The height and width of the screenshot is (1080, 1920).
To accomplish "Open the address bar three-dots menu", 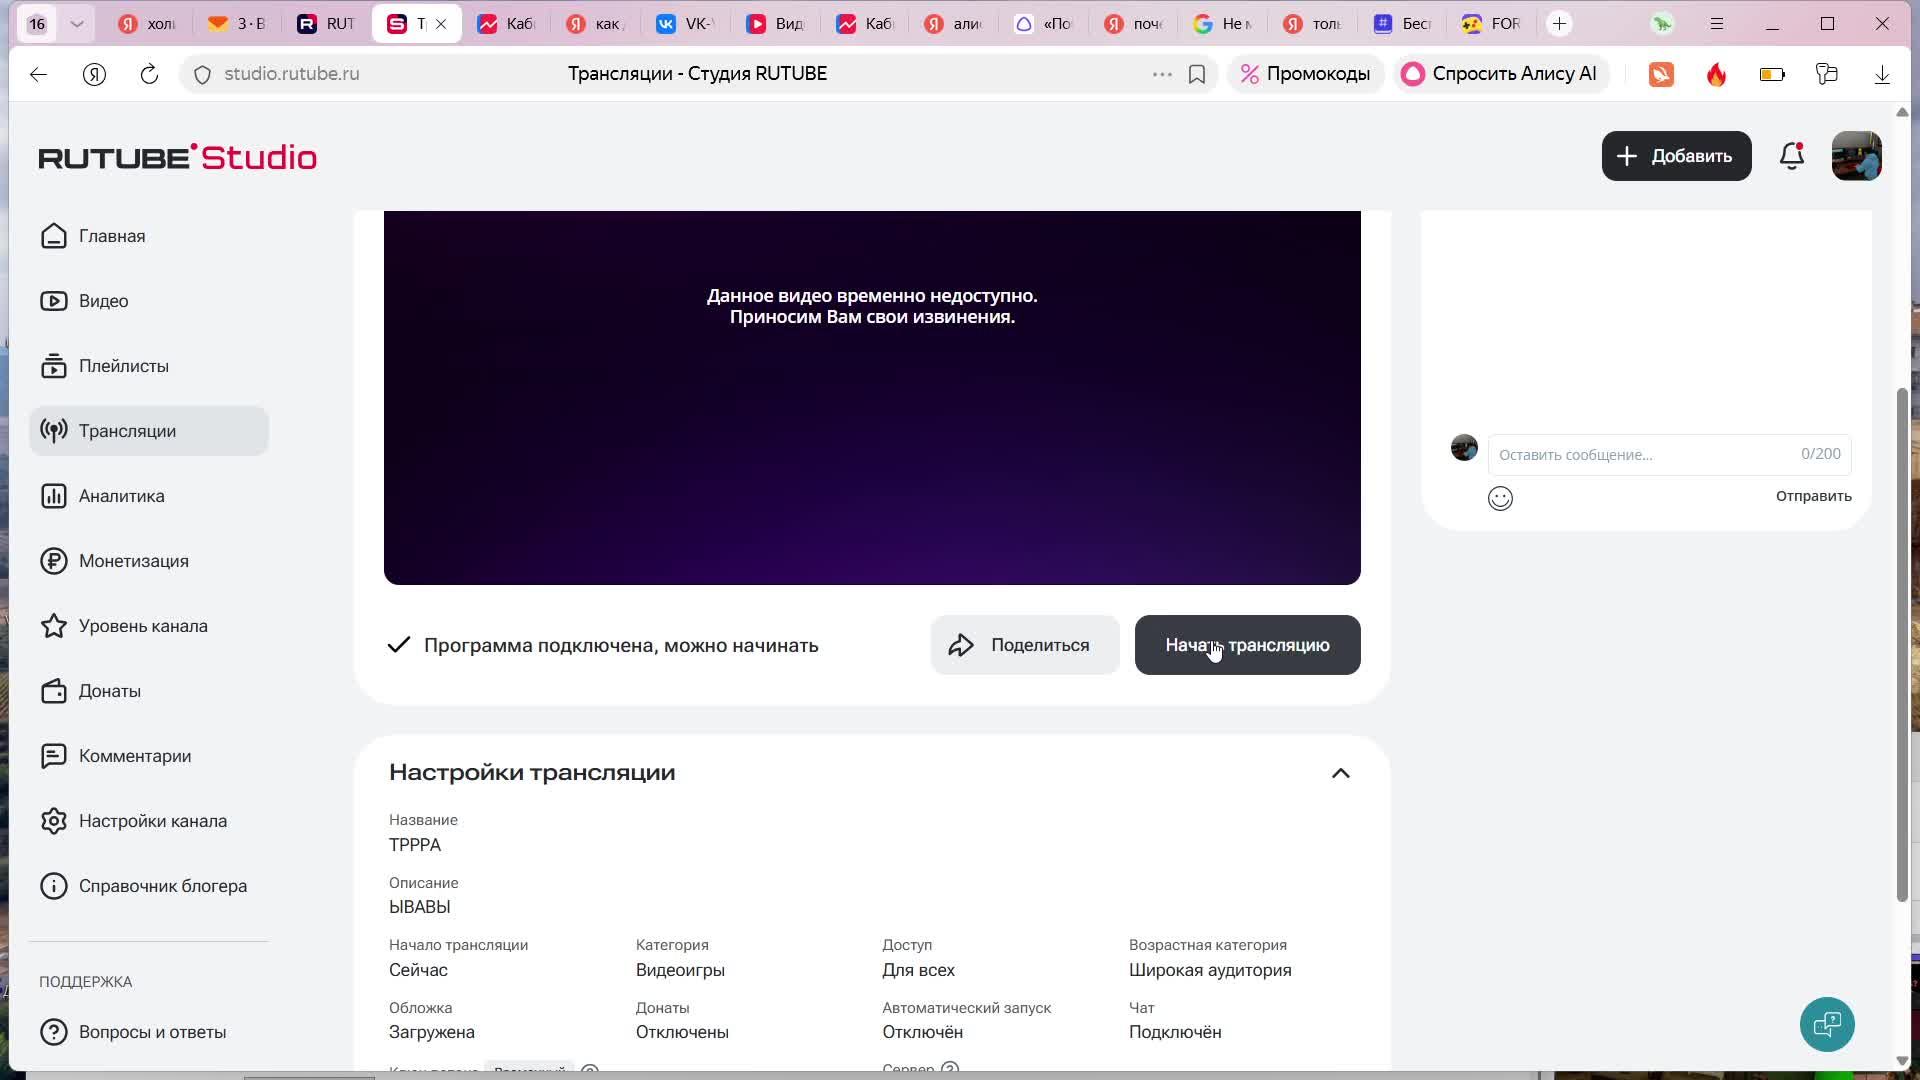I will pyautogui.click(x=1161, y=74).
